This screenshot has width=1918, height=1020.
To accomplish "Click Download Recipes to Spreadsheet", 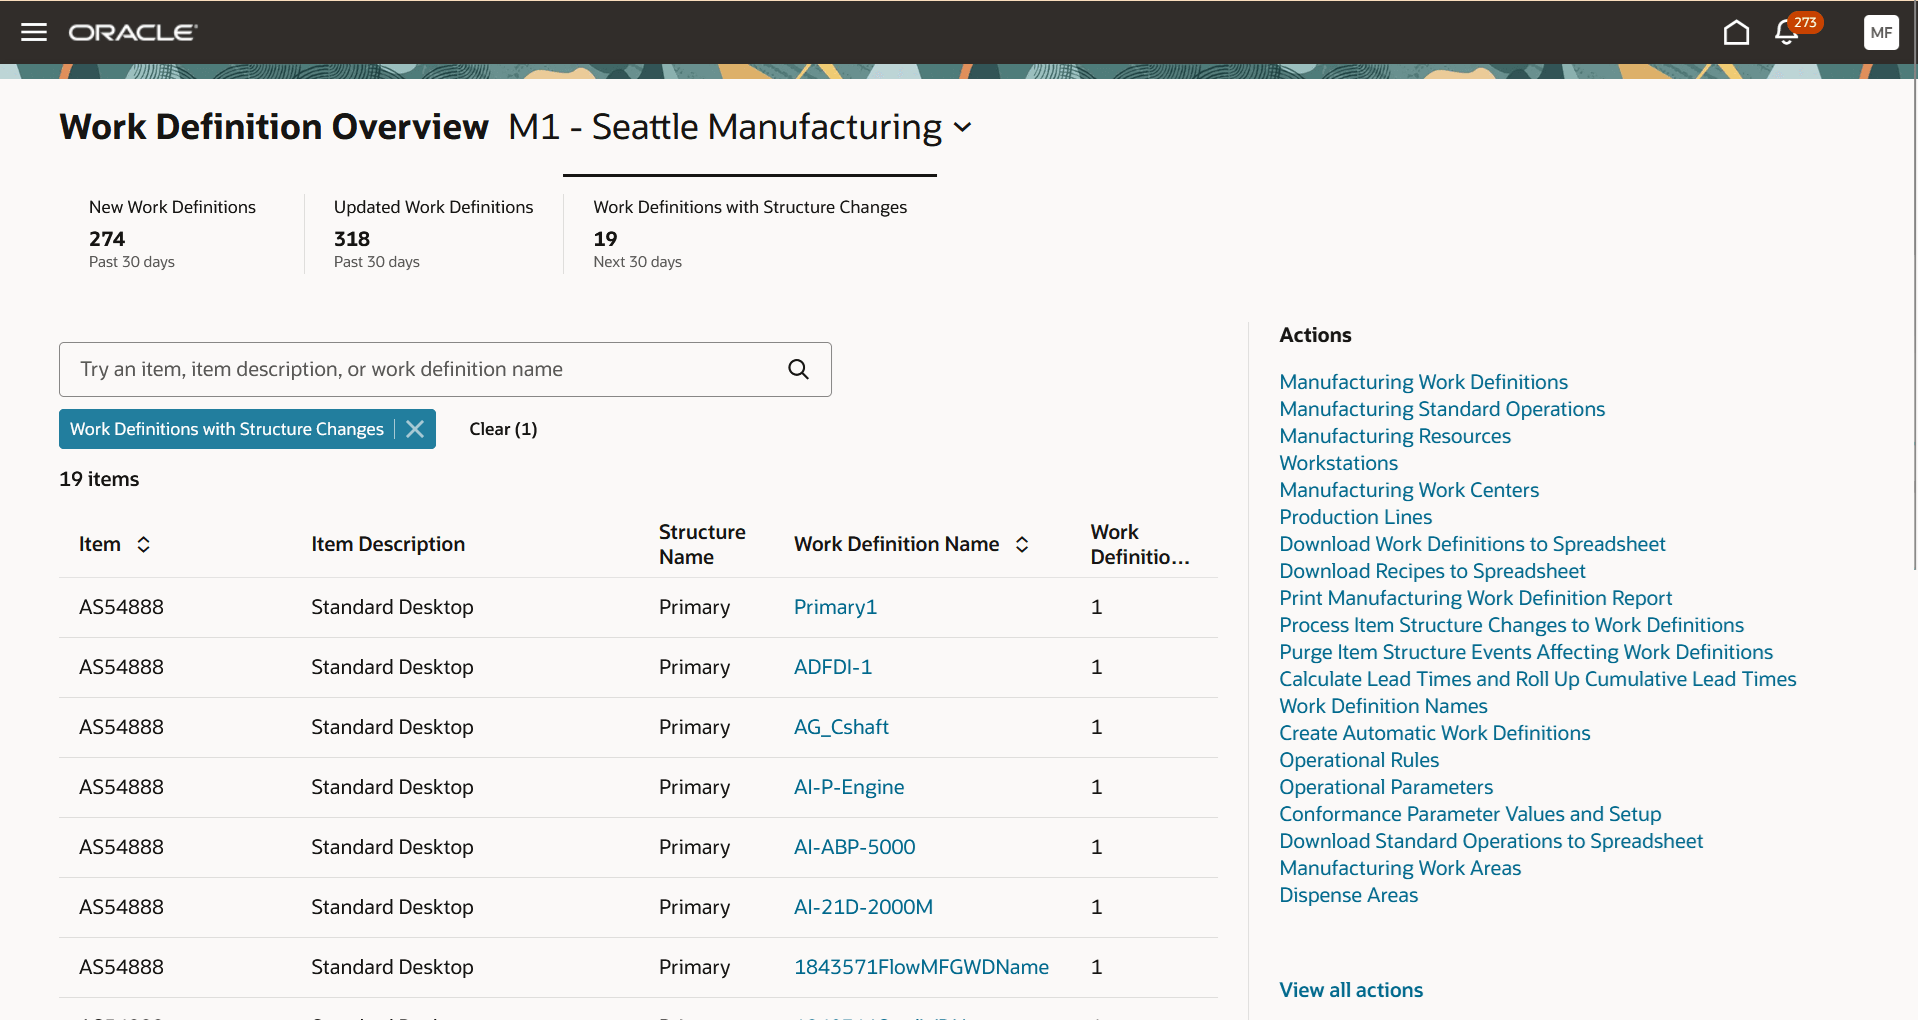I will coord(1432,571).
